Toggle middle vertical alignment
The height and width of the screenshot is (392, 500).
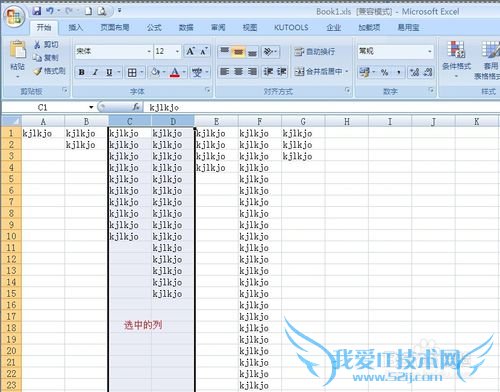point(238,51)
